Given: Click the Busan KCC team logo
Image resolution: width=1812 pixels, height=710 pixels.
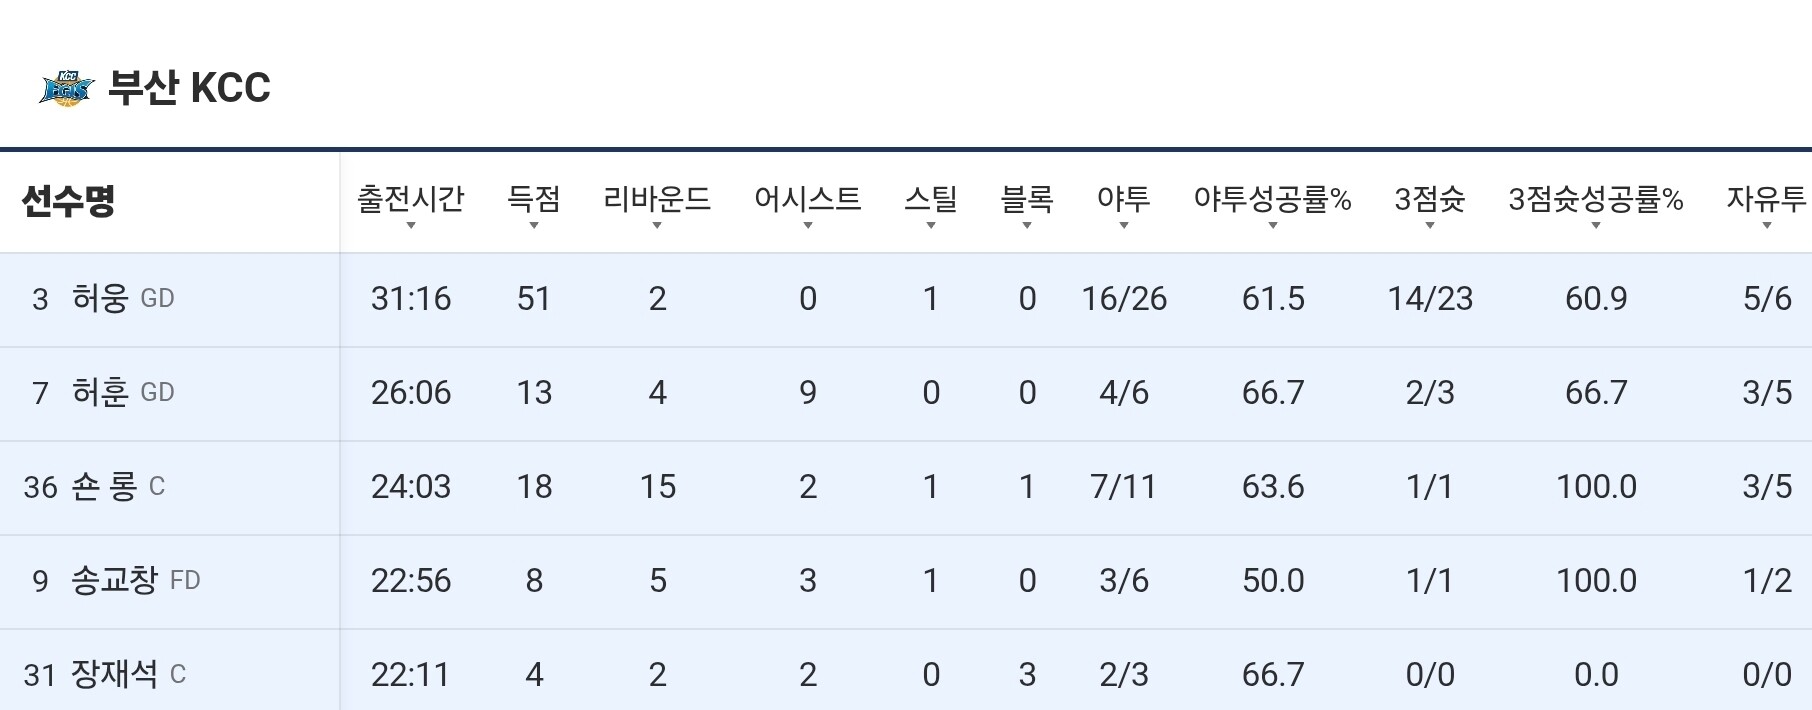Looking at the screenshot, I should (x=66, y=88).
